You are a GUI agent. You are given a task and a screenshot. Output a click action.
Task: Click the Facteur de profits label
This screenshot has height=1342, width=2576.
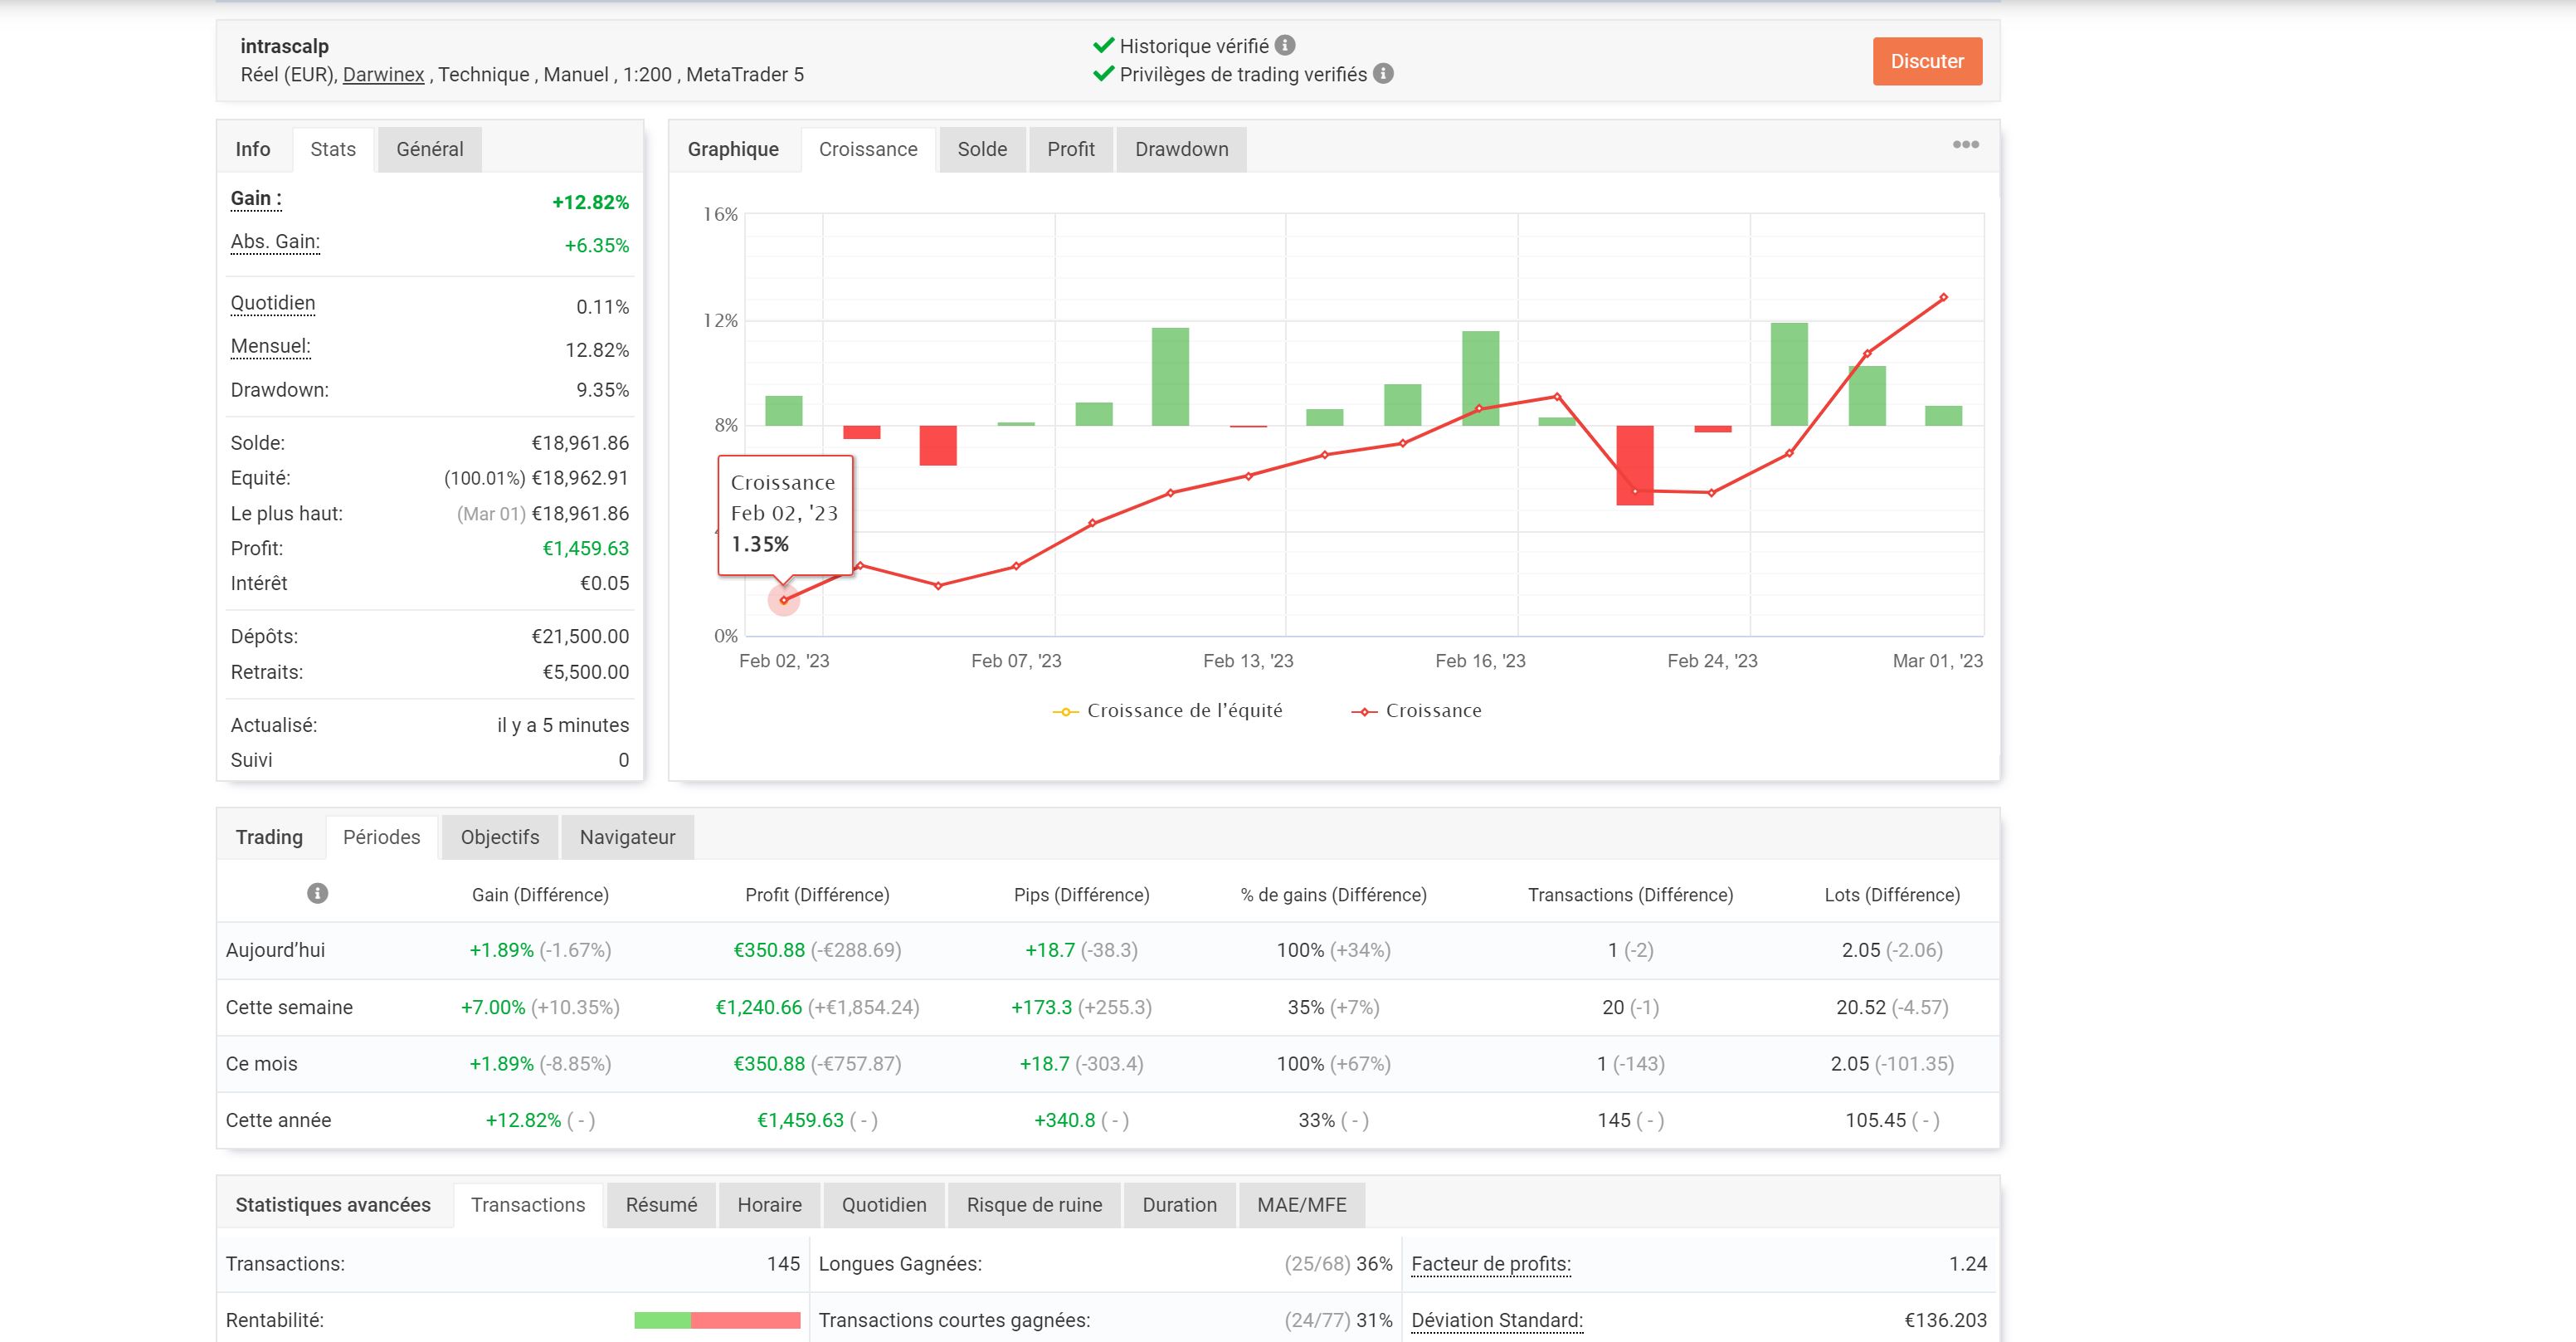coord(1490,1264)
